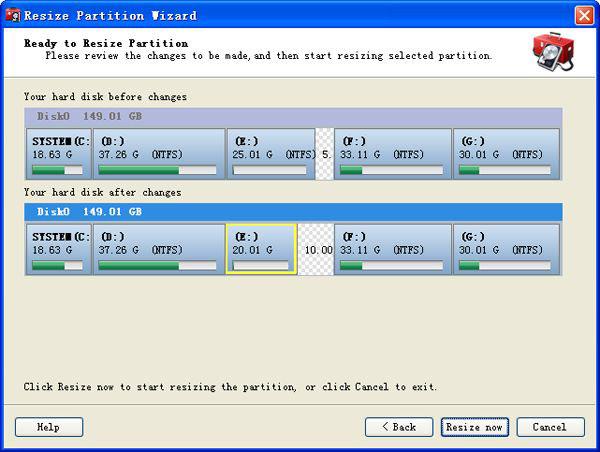The width and height of the screenshot is (600, 452).
Task: Click the small unallocated block before changes
Action: click(x=325, y=153)
